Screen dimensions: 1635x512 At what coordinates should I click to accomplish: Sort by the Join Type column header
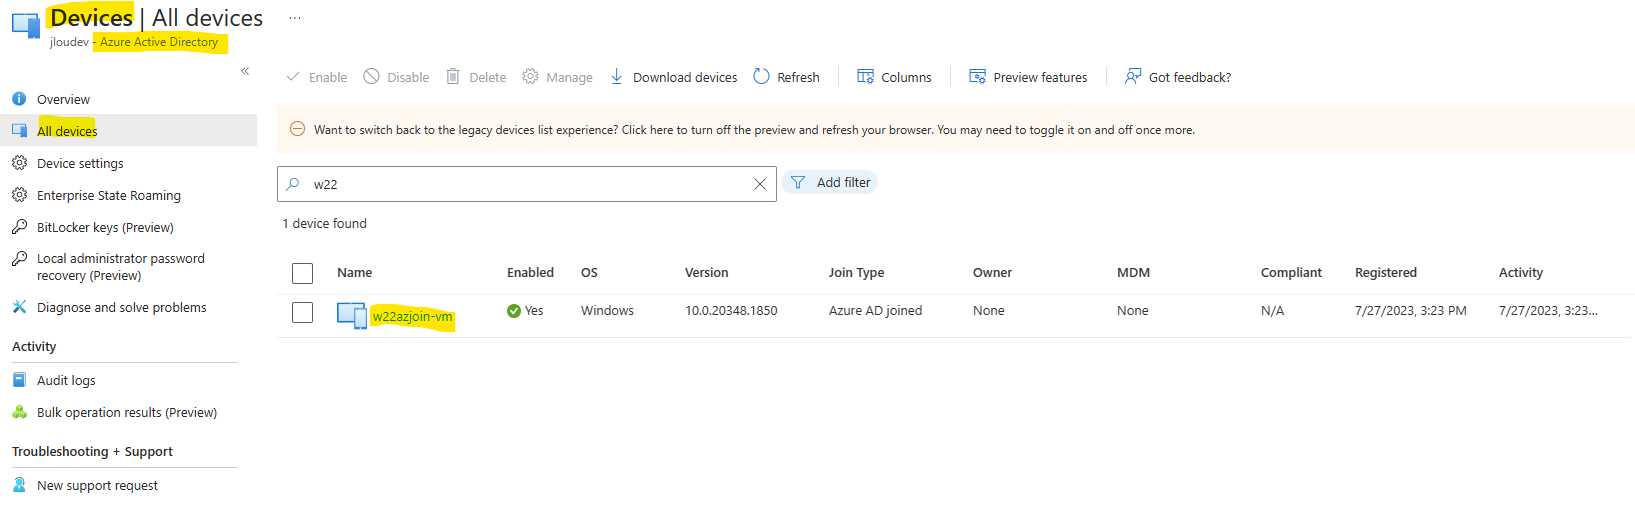[x=856, y=272]
